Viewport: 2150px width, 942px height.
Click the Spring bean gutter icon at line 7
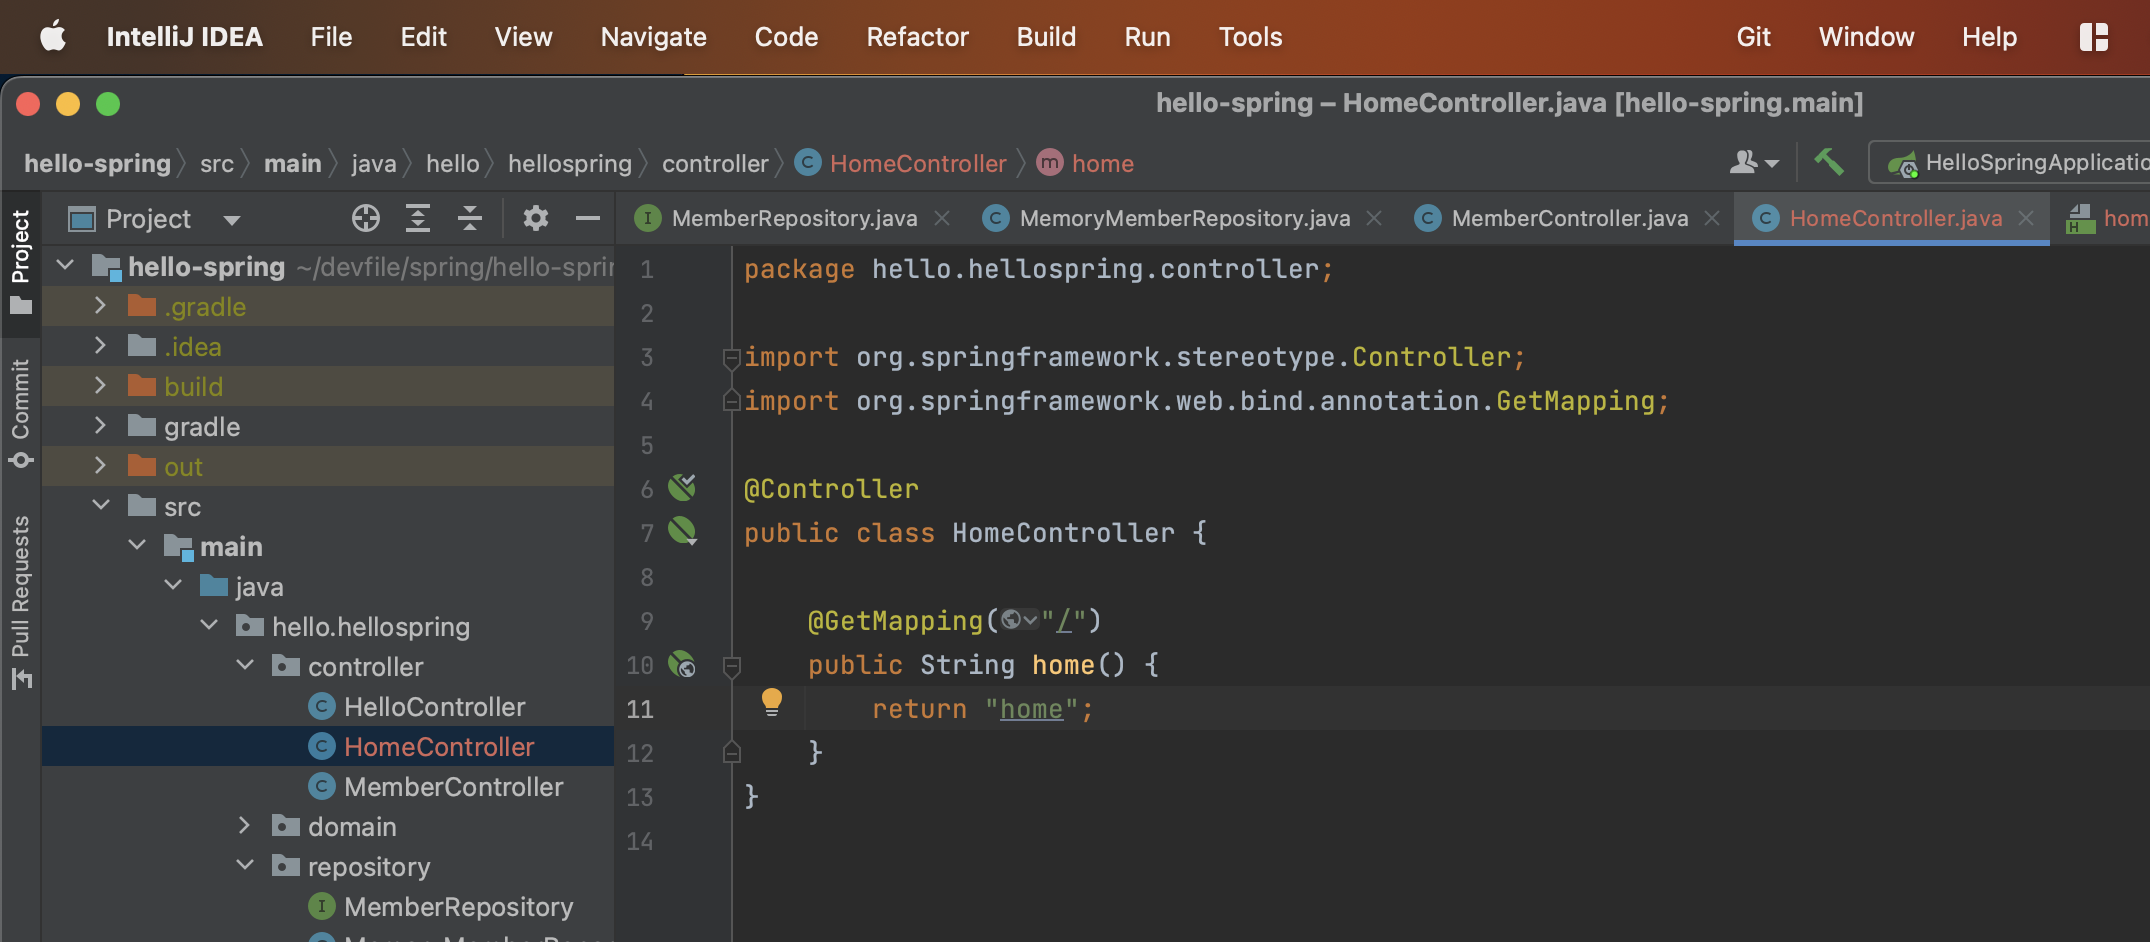[x=683, y=531]
